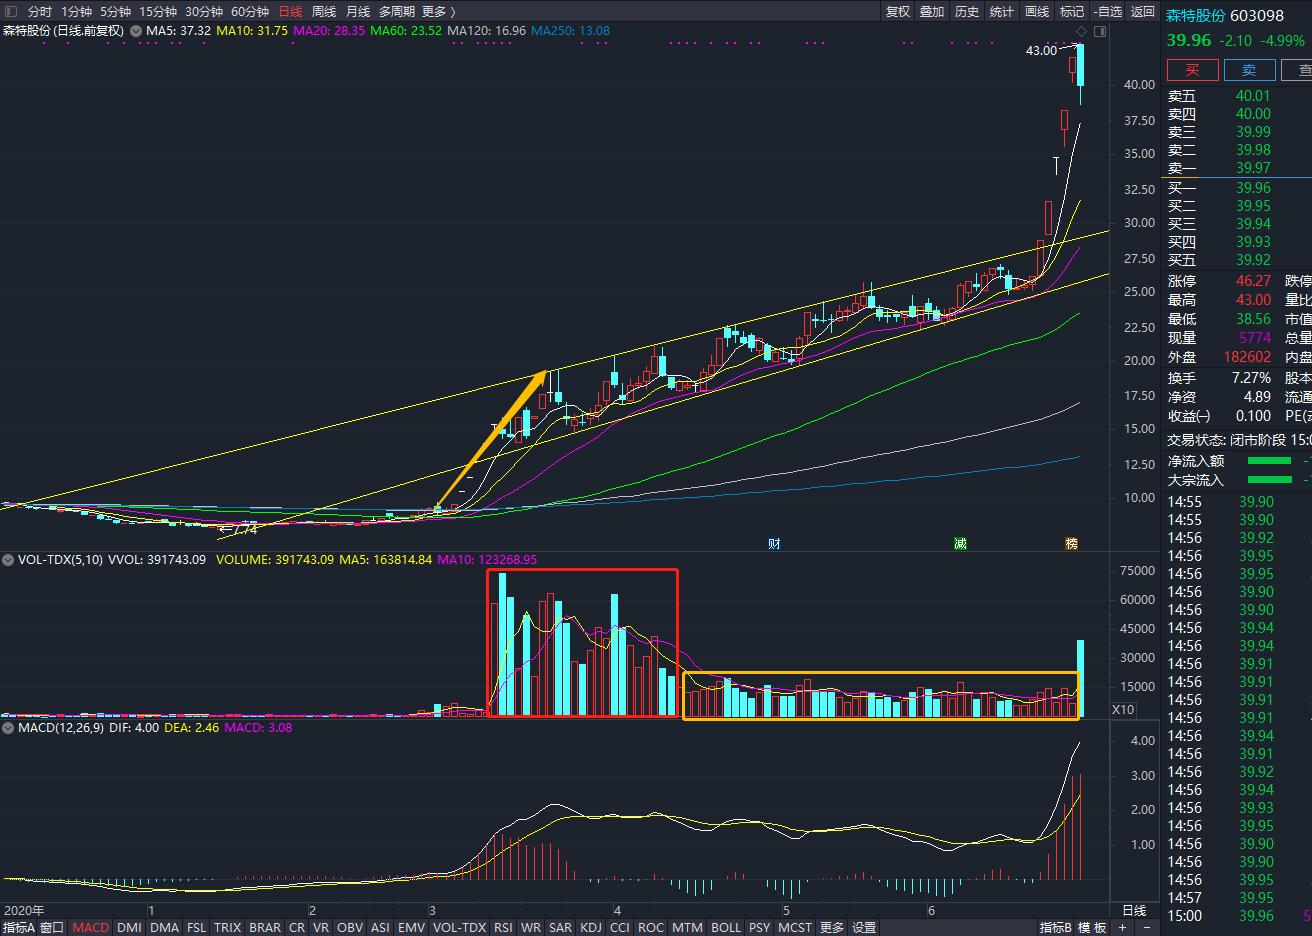Click the 统计 statistics button
This screenshot has height=936, width=1312.
pyautogui.click(x=1002, y=11)
